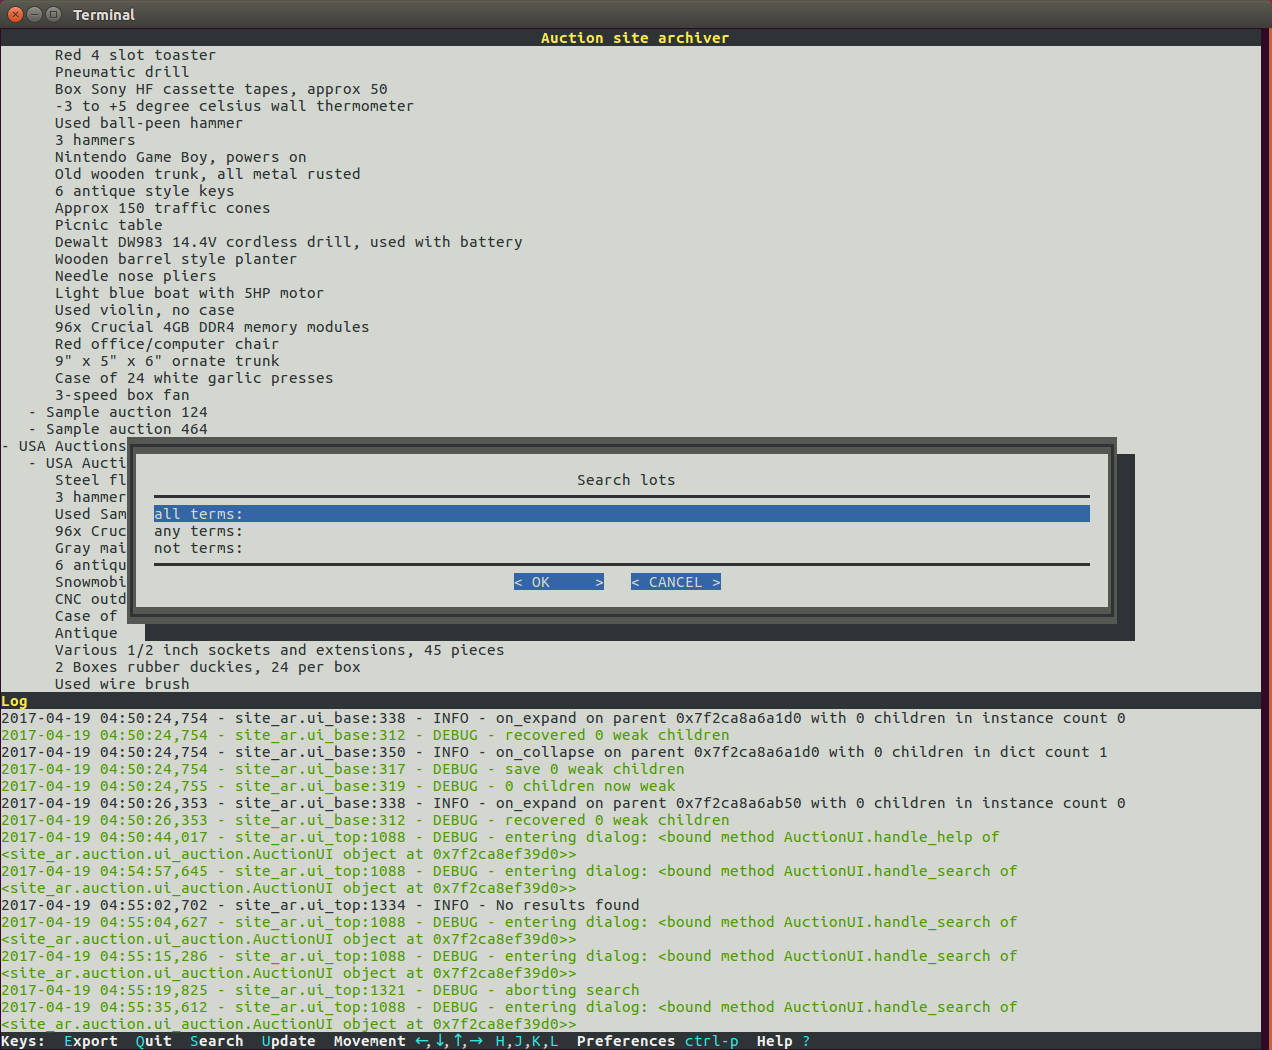Close the Terminal window with red button
Viewport: 1272px width, 1050px height.
coord(15,14)
